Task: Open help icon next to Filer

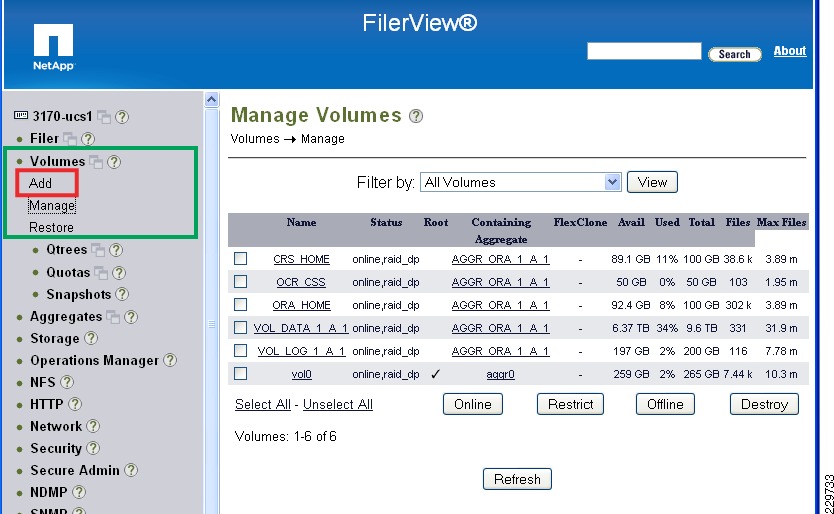Action: pos(88,139)
